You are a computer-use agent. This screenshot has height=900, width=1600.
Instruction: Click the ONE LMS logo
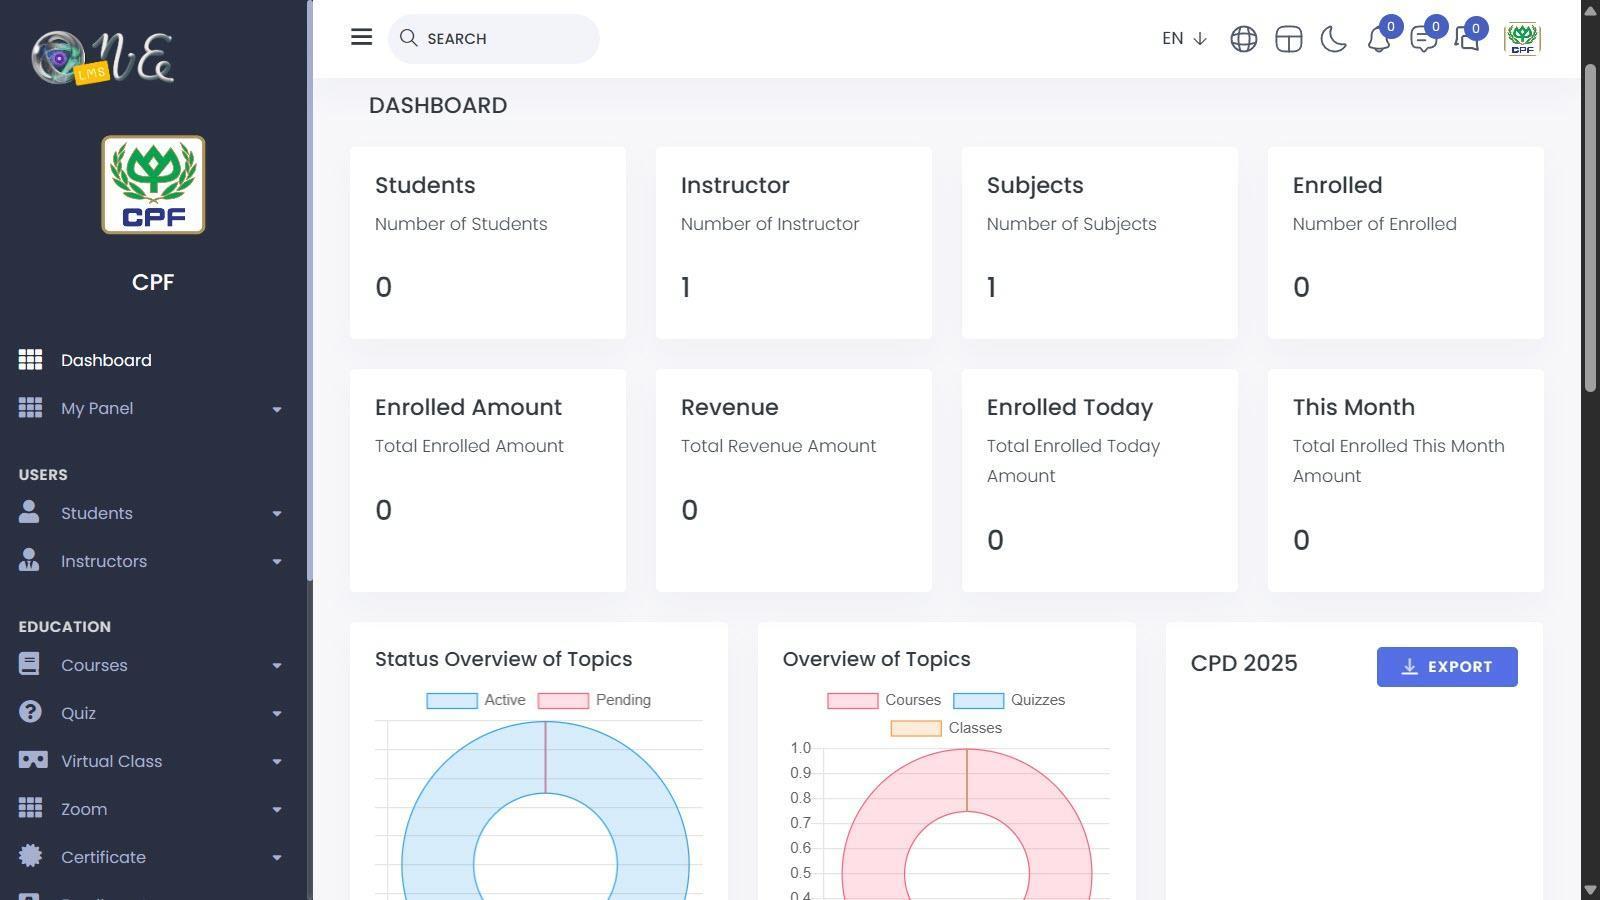click(102, 57)
